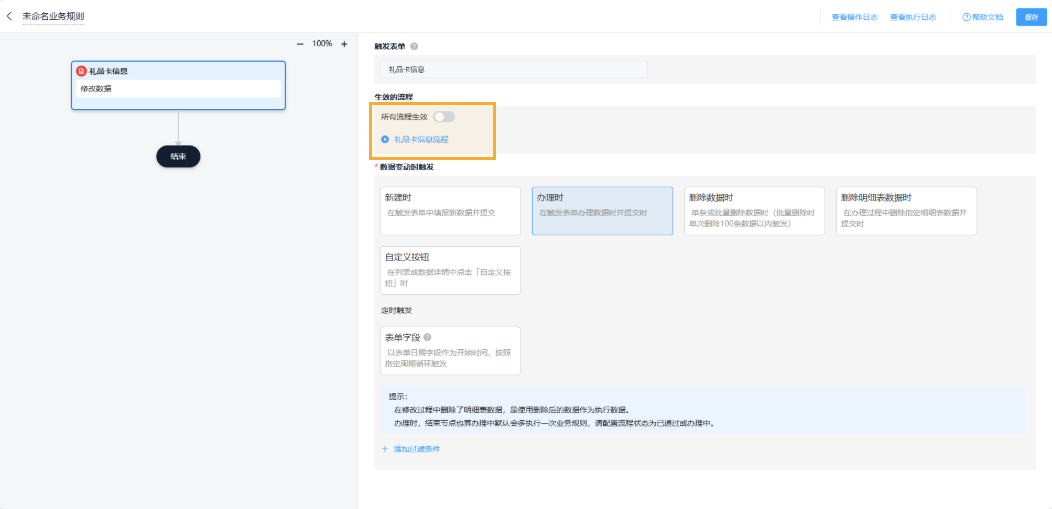Screen dimensions: 1052x509
Task: Choose the 新建时 trigger card
Action: pyautogui.click(x=450, y=211)
